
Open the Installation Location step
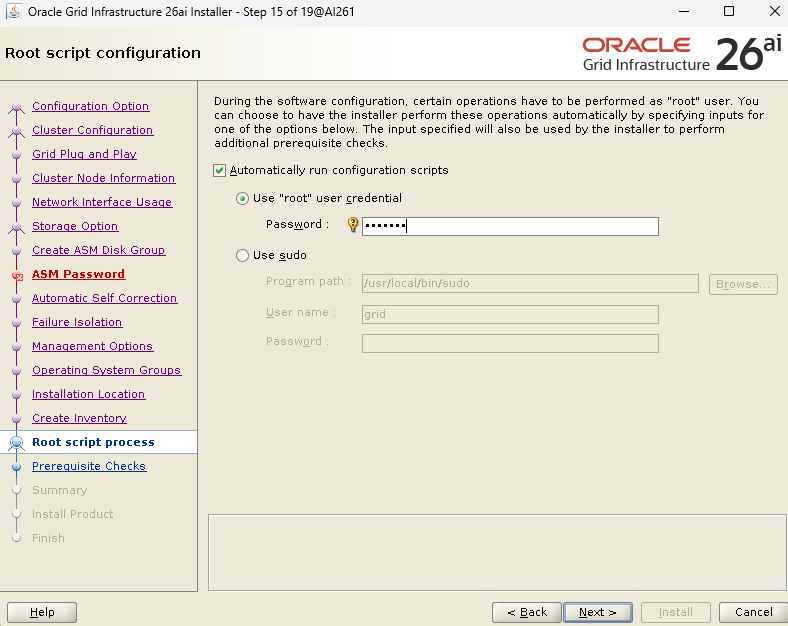click(88, 394)
